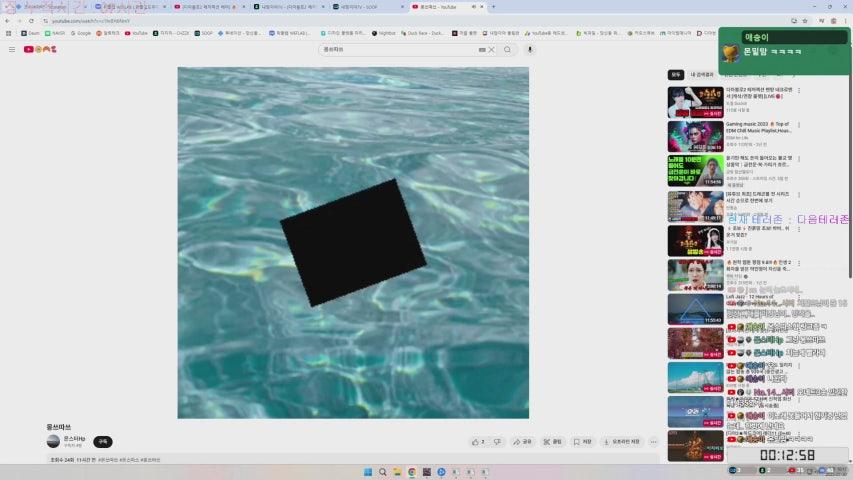
Task: Open the green 11:54:56 video thumbnail
Action: pyautogui.click(x=695, y=171)
